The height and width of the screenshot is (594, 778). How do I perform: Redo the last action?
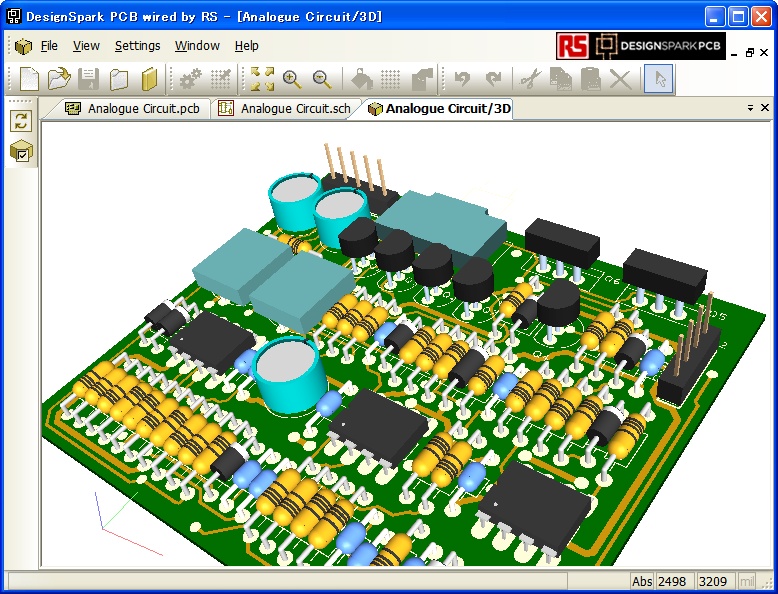(494, 79)
